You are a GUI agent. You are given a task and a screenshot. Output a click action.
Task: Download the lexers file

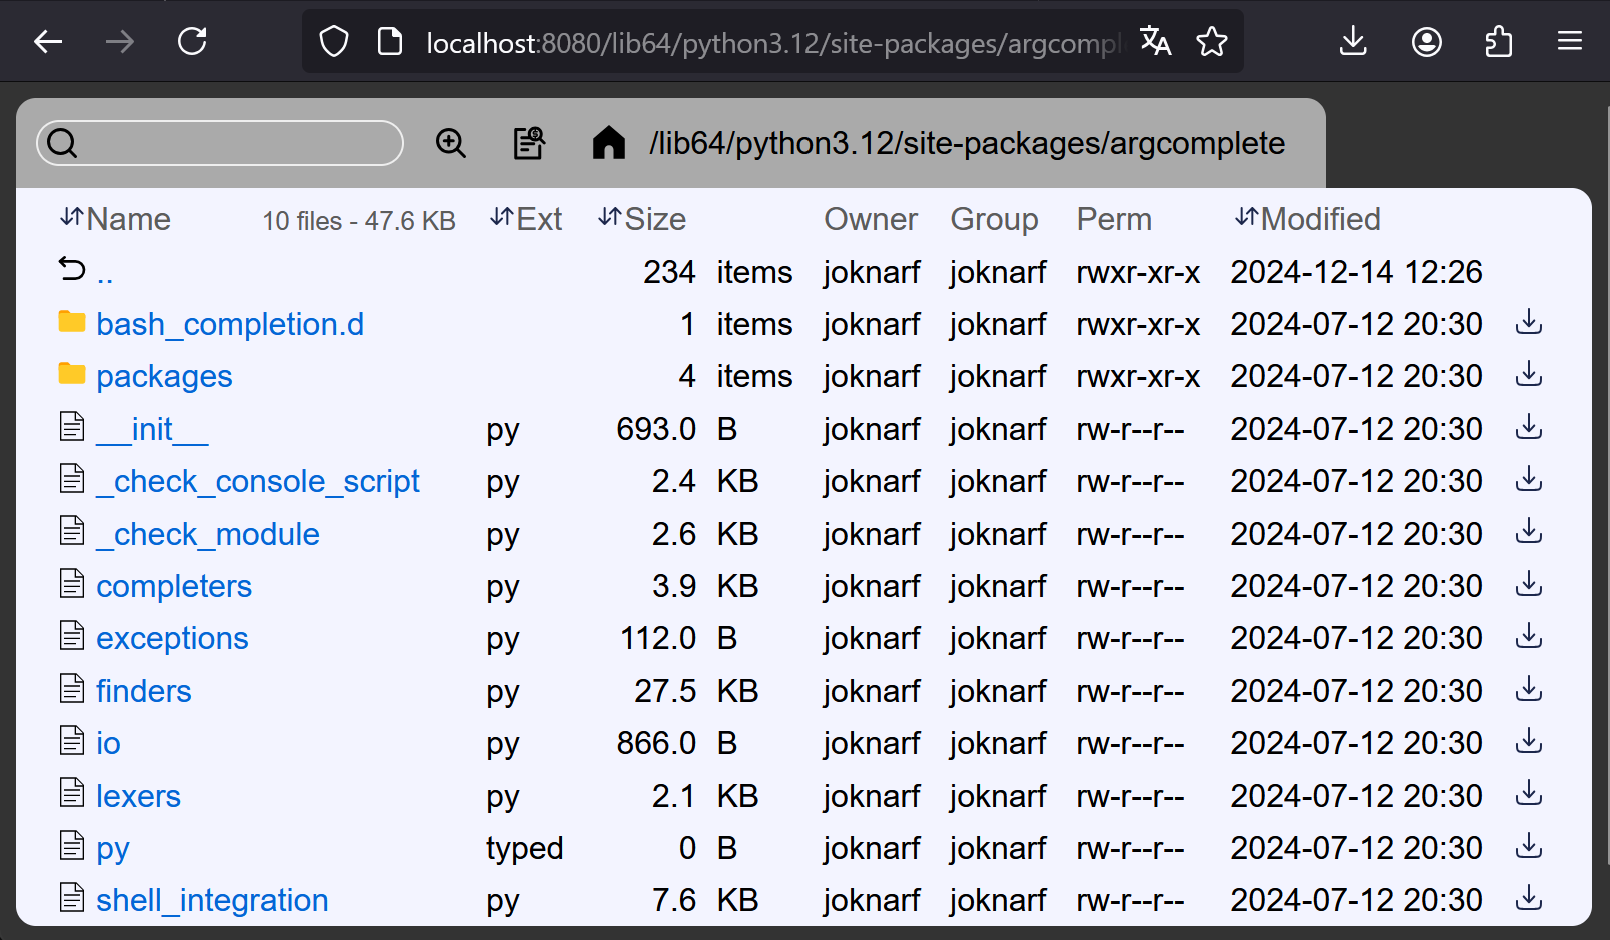(1529, 795)
